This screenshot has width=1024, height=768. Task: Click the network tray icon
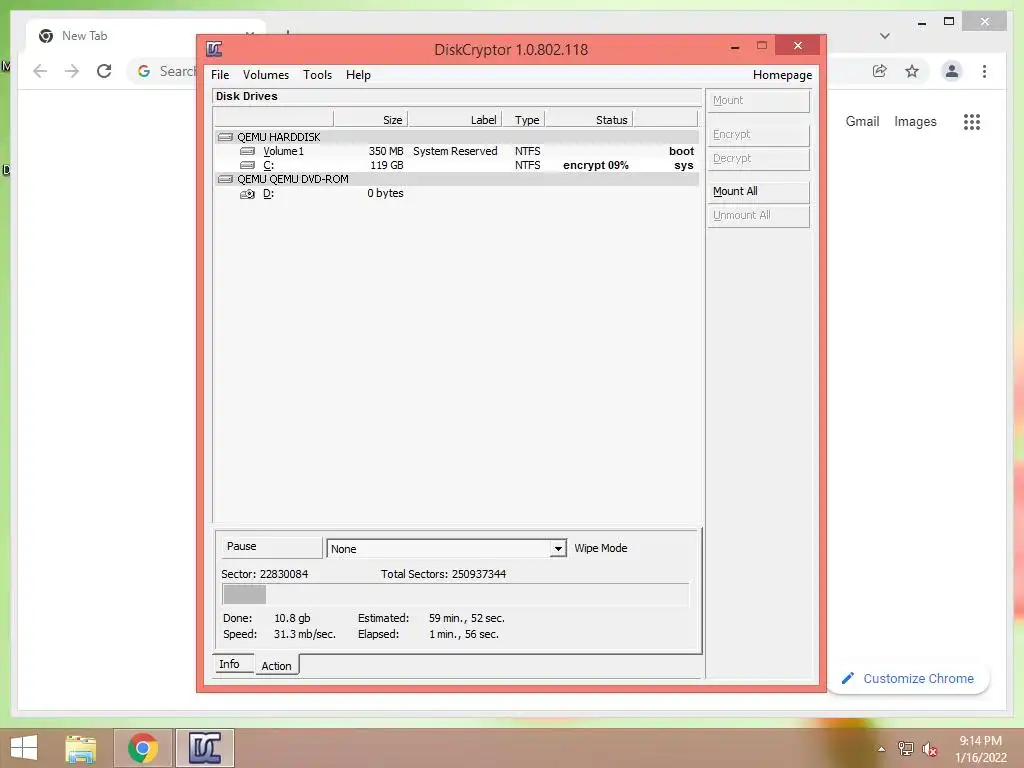click(906, 749)
